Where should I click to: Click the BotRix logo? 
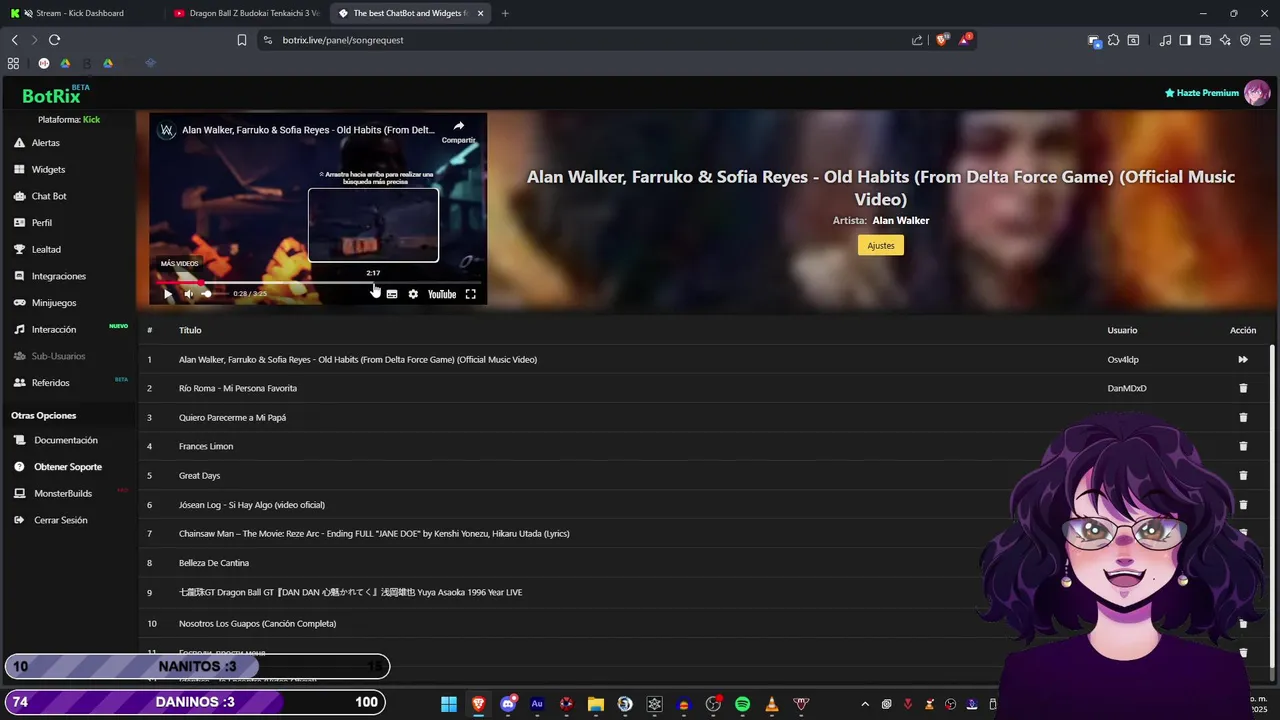click(52, 96)
